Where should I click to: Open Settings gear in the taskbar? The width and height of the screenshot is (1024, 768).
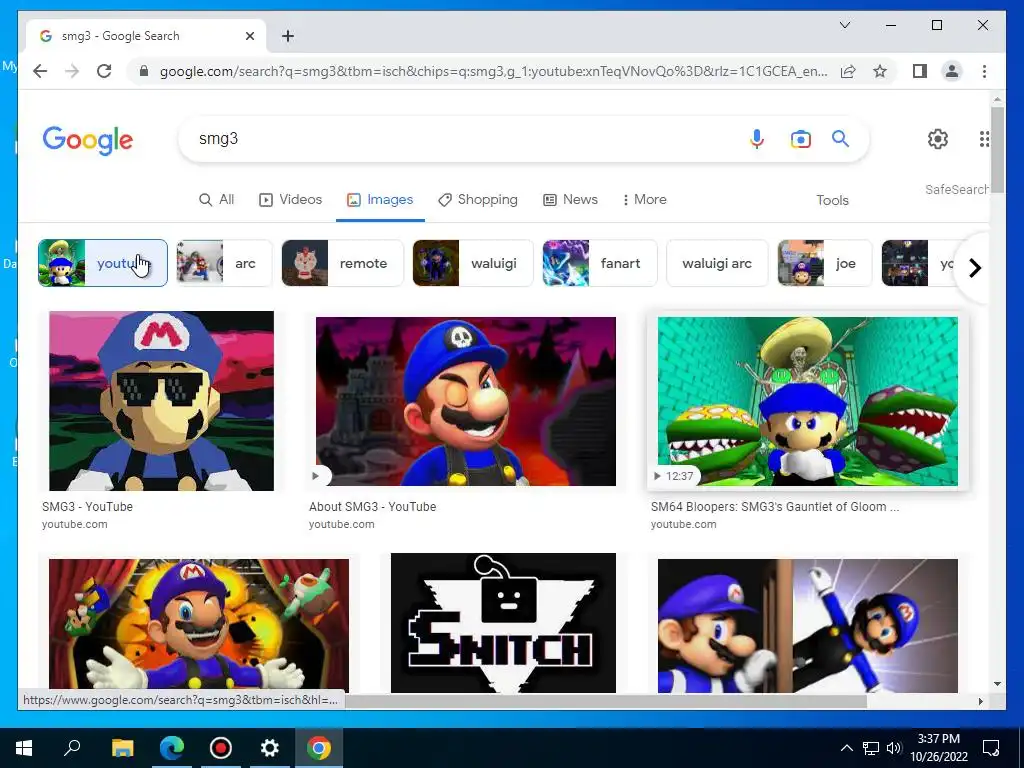270,748
